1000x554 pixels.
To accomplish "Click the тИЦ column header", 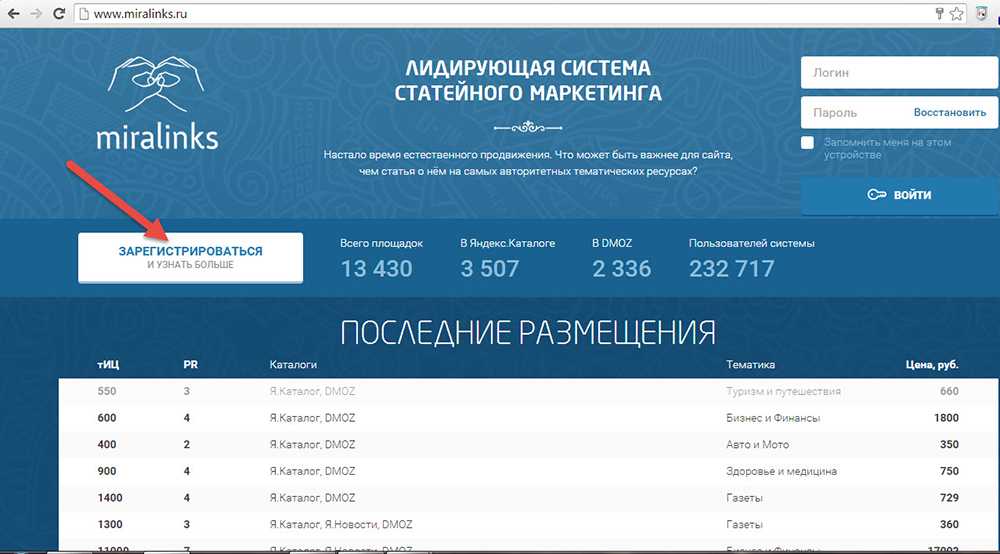I will point(107,365).
